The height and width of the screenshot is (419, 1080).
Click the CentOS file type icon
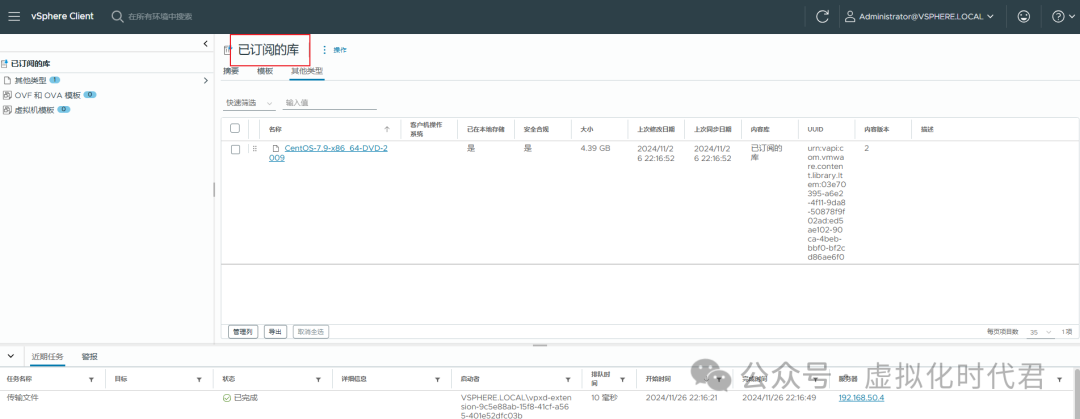pos(275,148)
